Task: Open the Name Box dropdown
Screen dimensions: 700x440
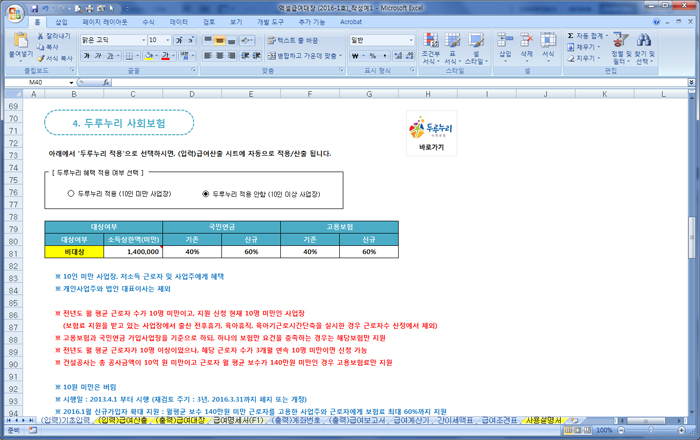Action: point(71,83)
